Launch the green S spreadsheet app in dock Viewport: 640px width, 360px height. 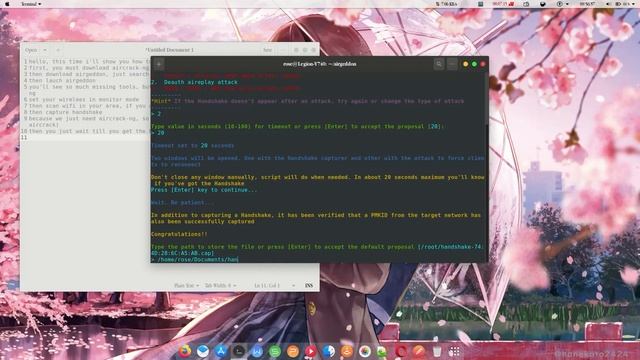point(275,351)
